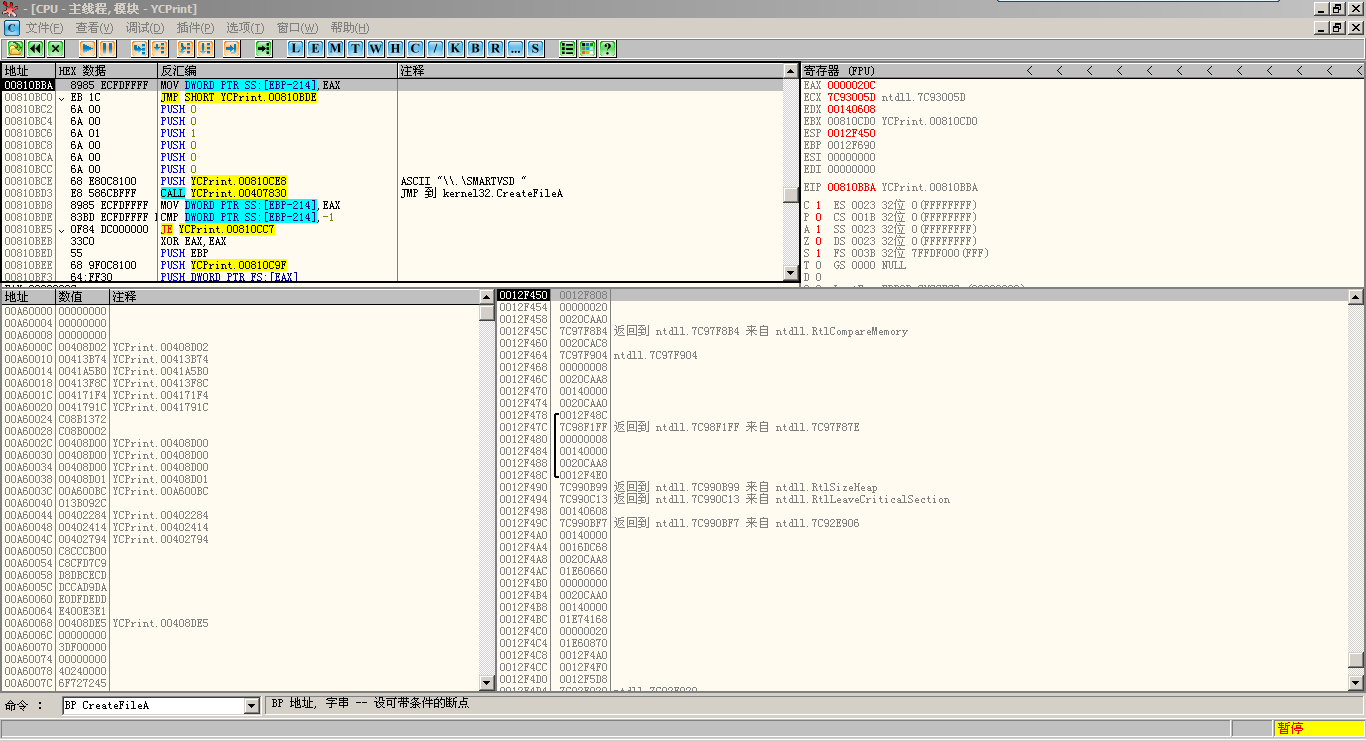
Task: Select the ESP register value 0012F450
Action: coord(851,133)
